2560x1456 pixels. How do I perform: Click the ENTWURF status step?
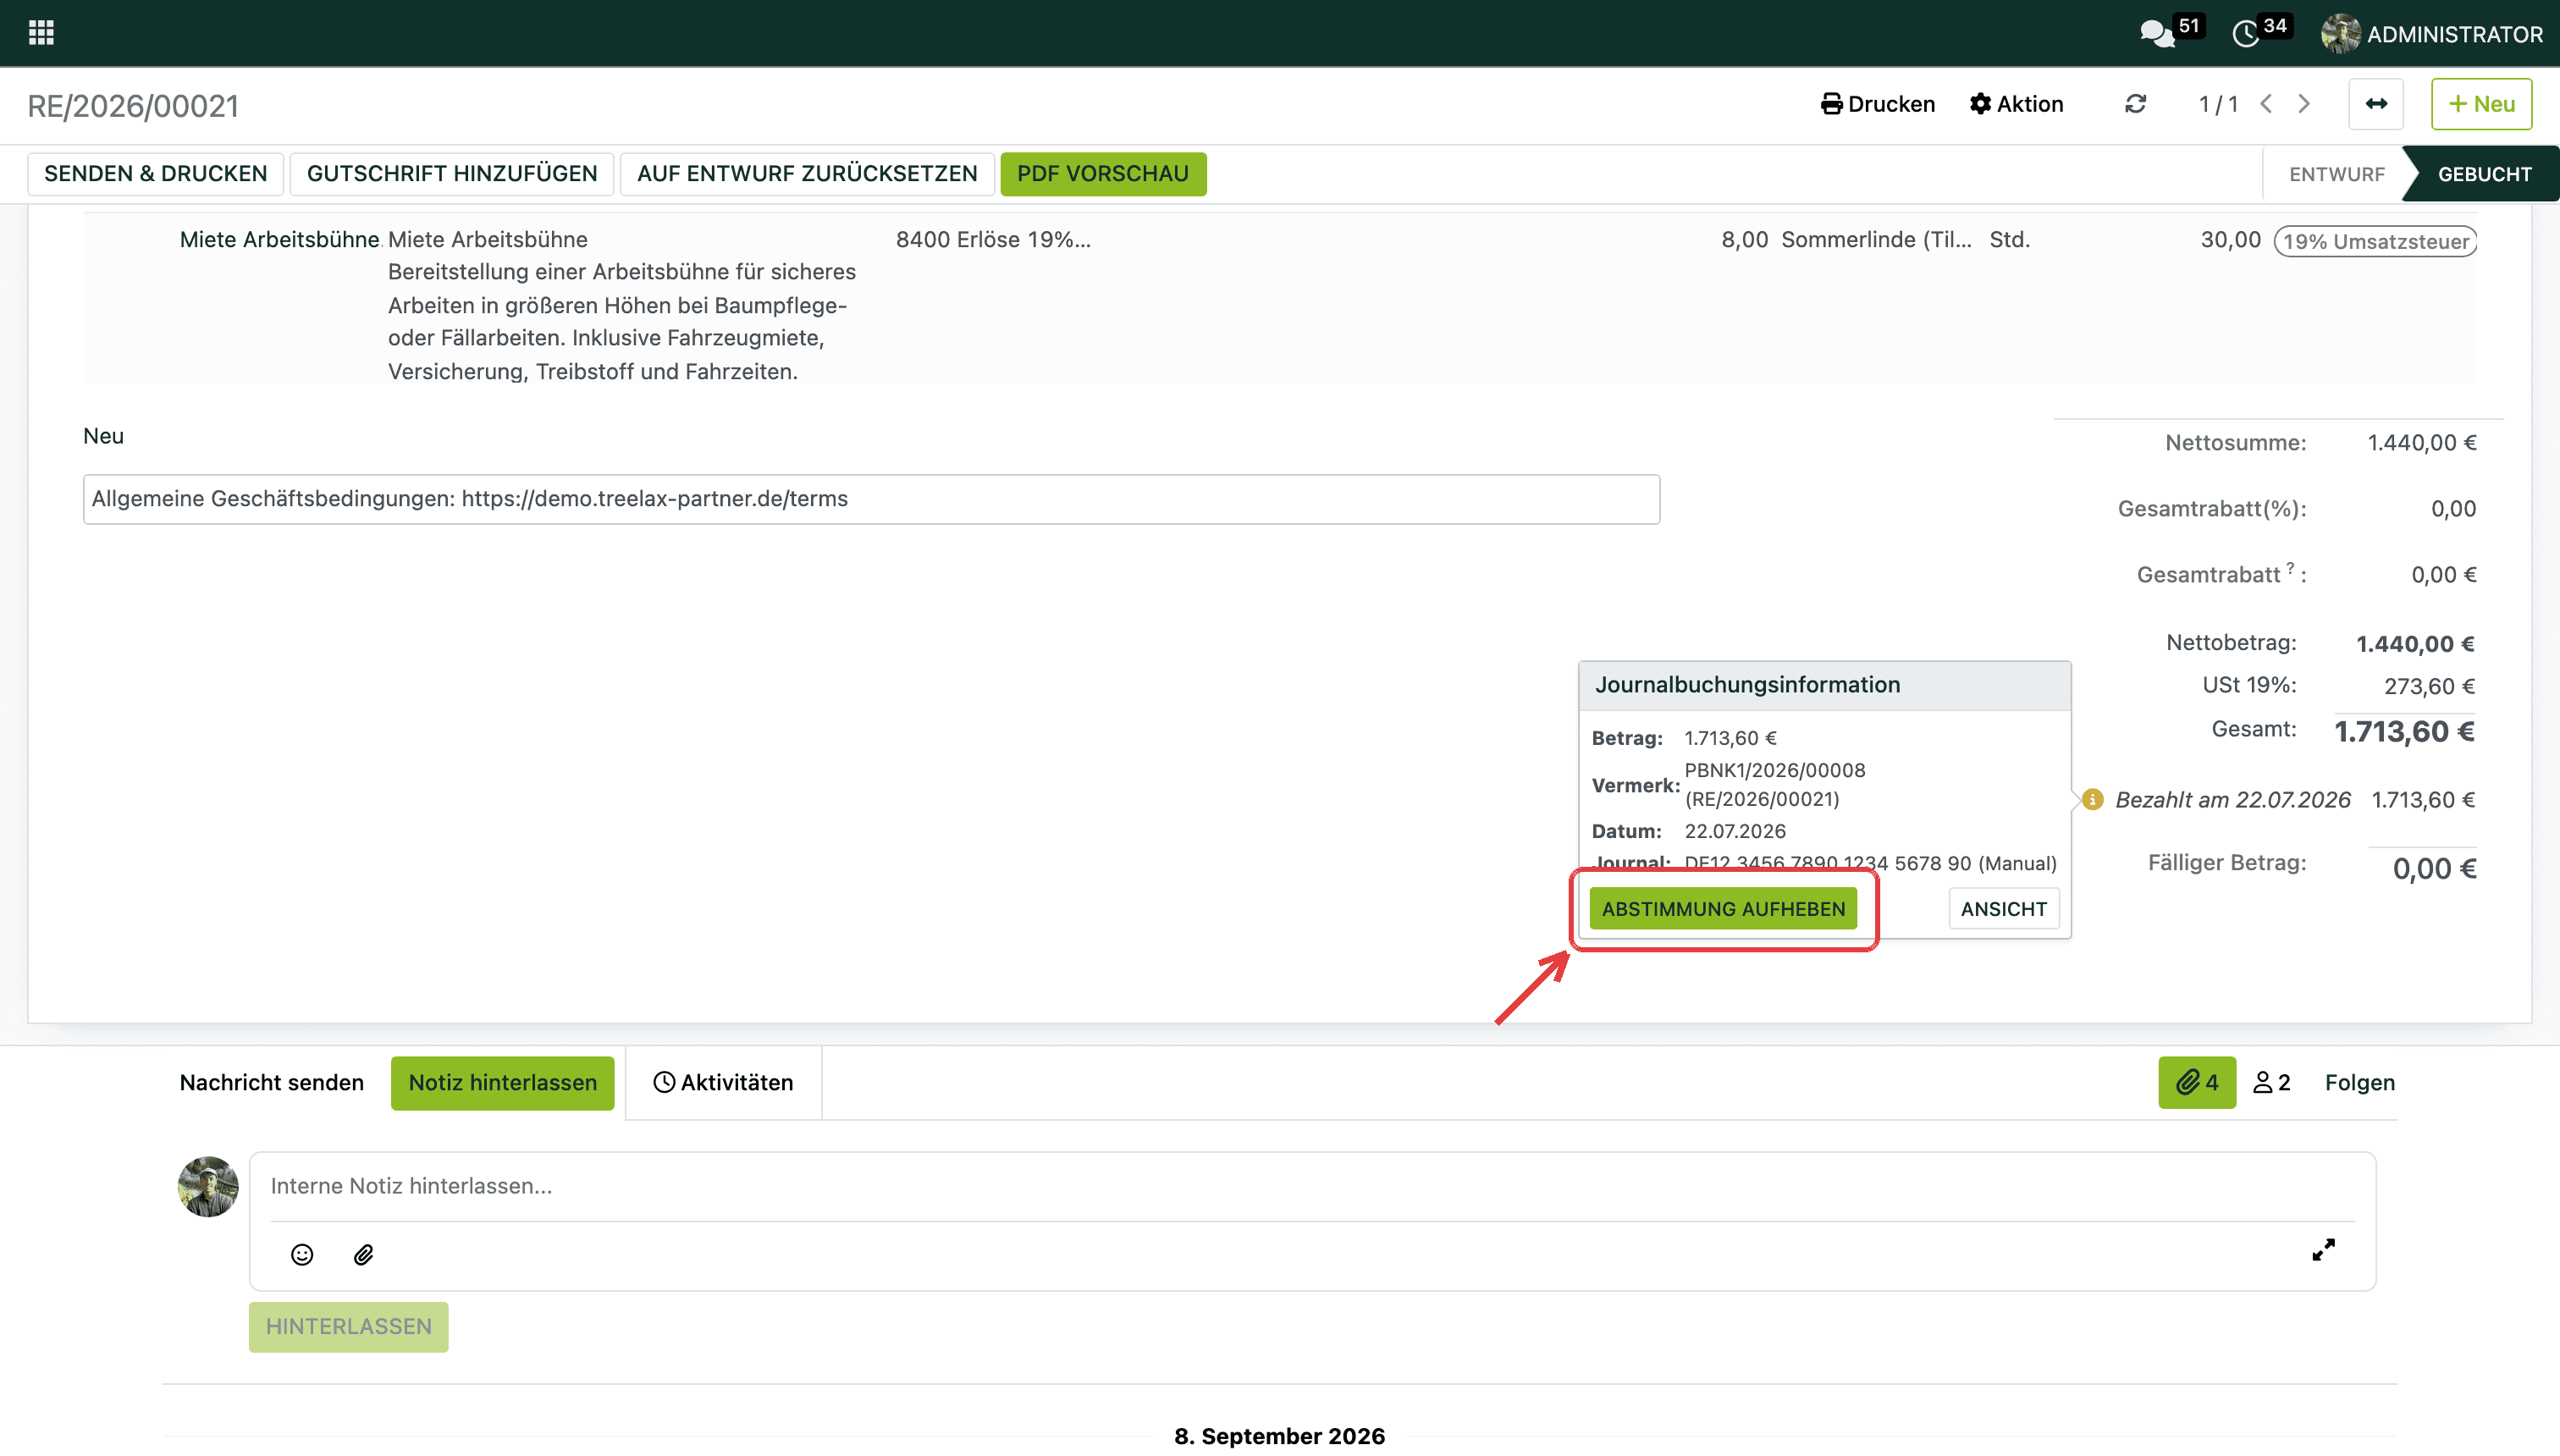click(x=2336, y=174)
